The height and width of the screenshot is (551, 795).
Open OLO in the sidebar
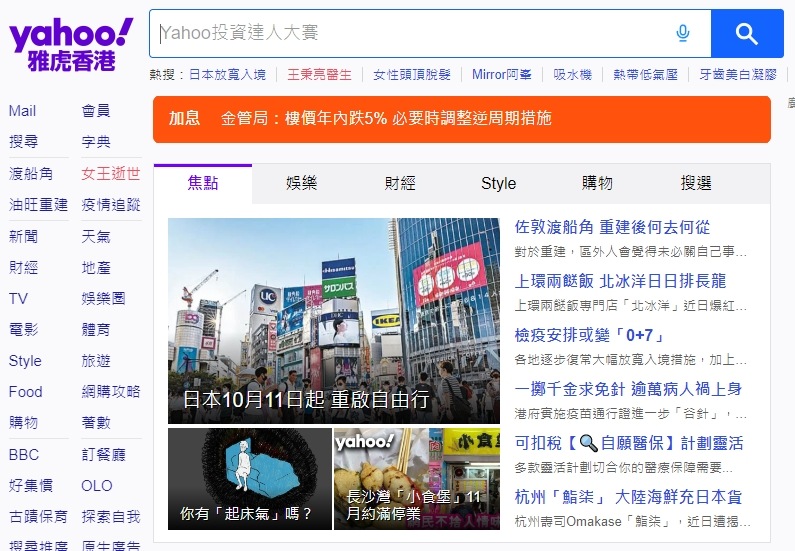point(97,486)
